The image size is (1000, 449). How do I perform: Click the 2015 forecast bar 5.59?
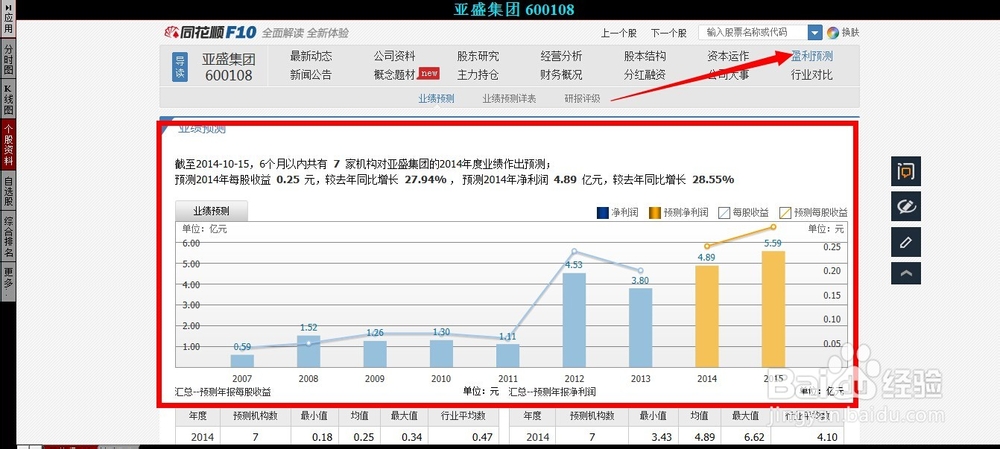[x=773, y=309]
